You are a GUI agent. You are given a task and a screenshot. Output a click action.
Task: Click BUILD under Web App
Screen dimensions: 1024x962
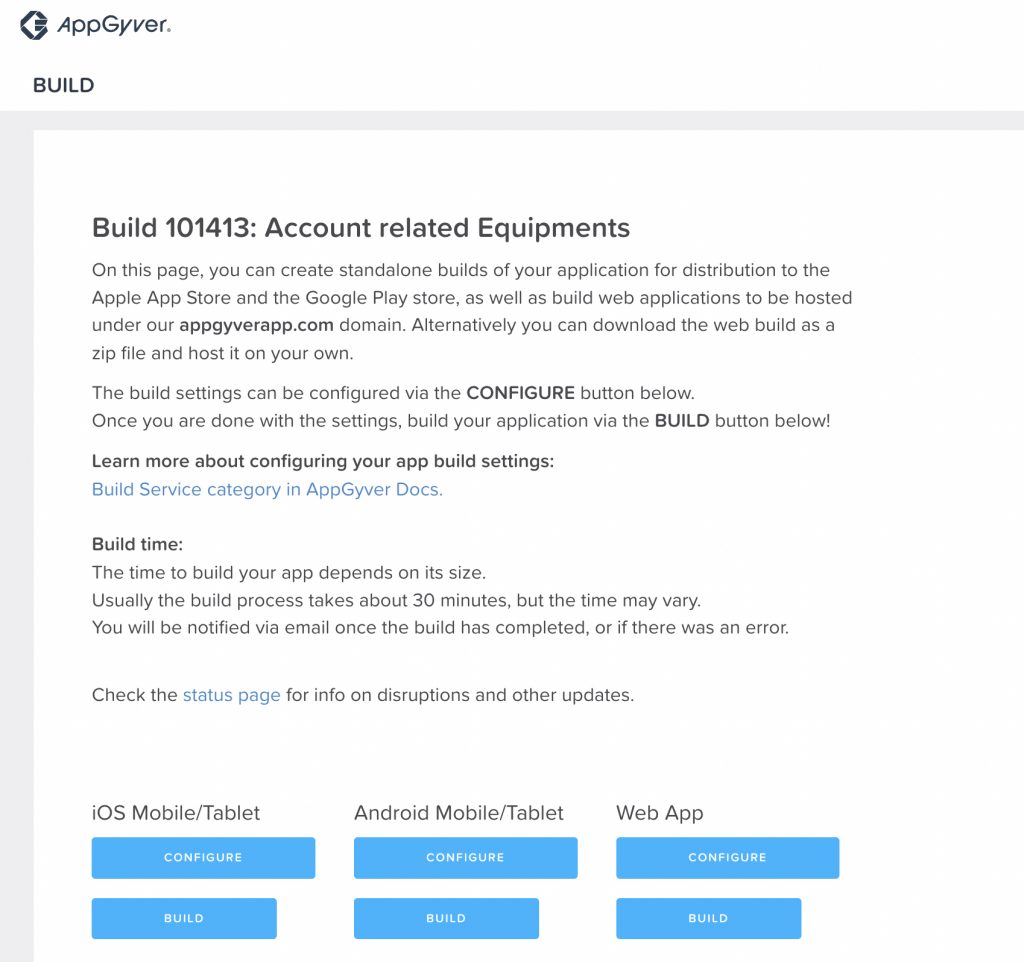709,918
